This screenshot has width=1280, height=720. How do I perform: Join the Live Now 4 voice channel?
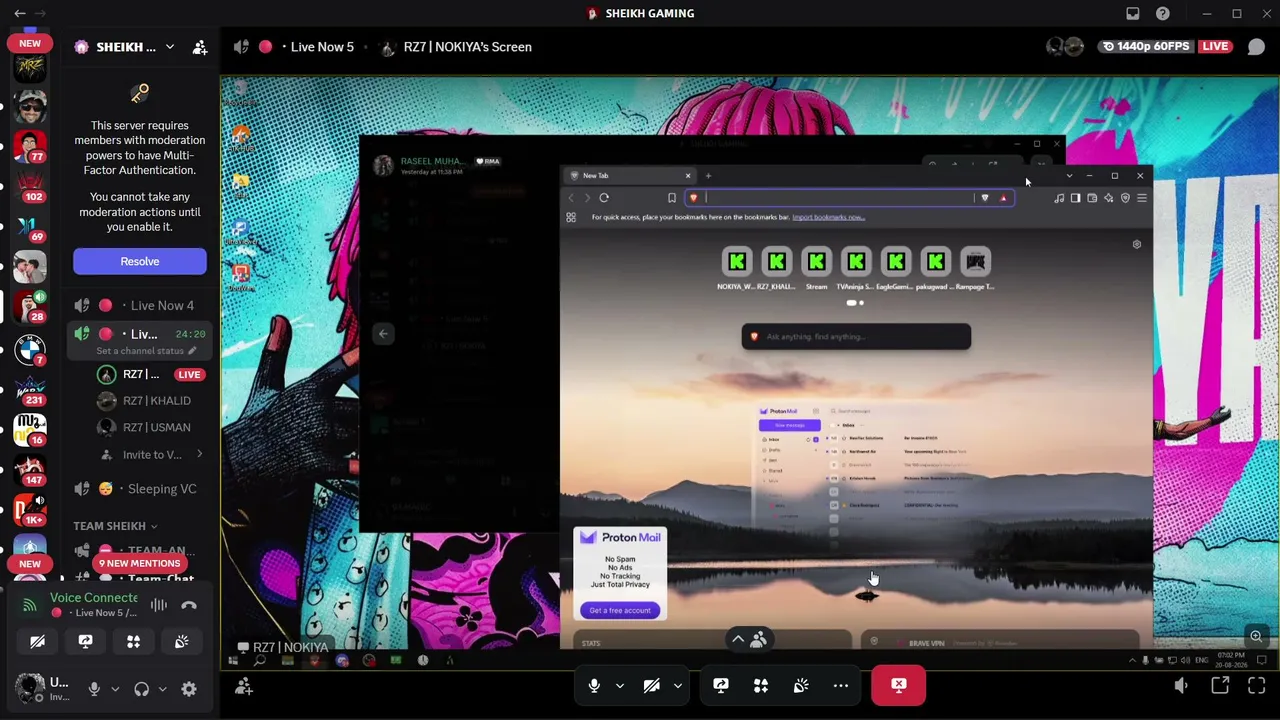(x=139, y=305)
